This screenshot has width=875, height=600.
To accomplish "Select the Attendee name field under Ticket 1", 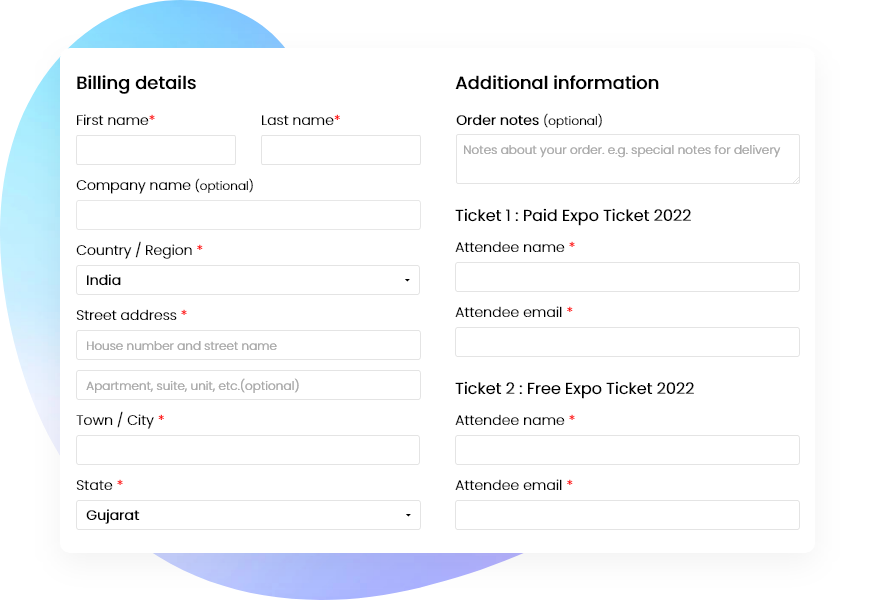I will point(627,277).
